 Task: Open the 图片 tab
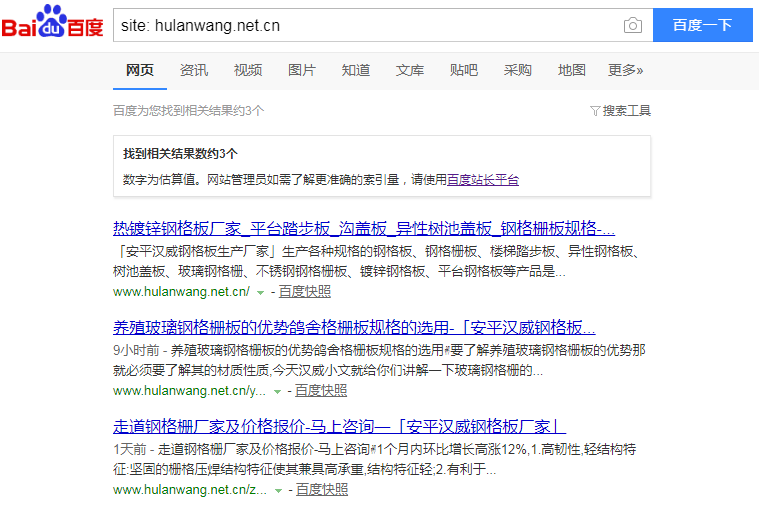point(302,70)
